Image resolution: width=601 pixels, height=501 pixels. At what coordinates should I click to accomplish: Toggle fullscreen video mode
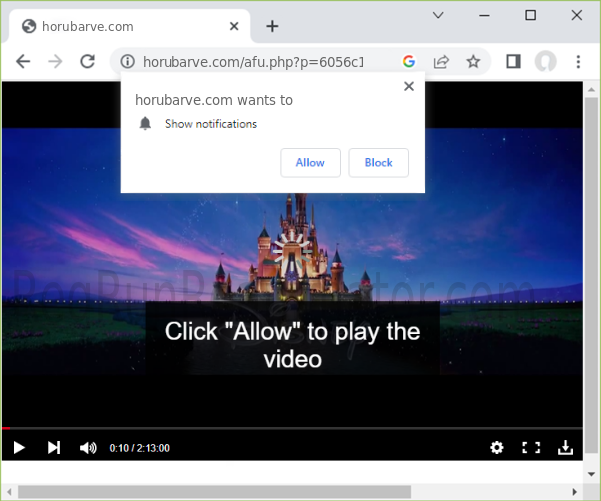531,448
